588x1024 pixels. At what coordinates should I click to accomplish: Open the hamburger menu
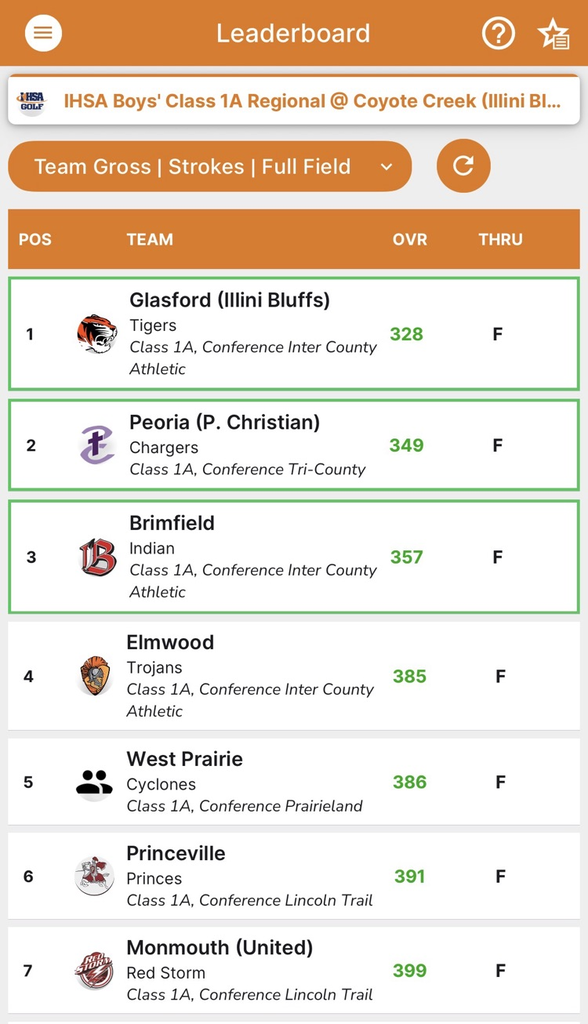point(43,33)
